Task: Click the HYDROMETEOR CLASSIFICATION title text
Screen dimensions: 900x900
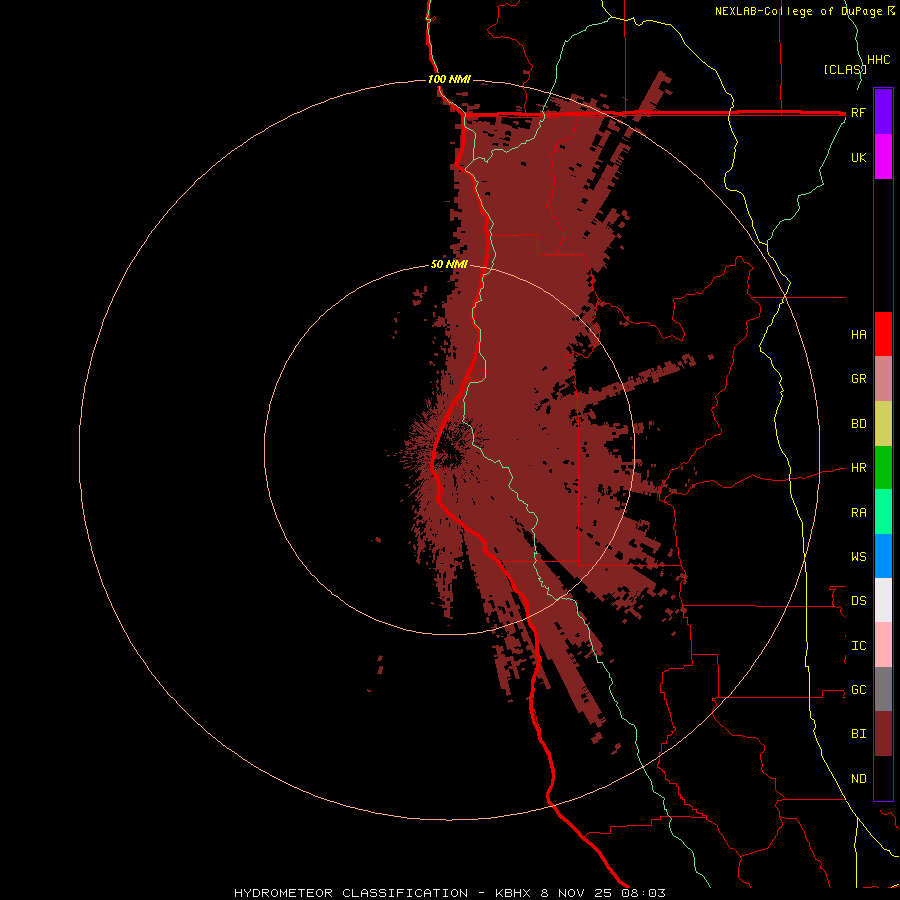Action: [351, 893]
